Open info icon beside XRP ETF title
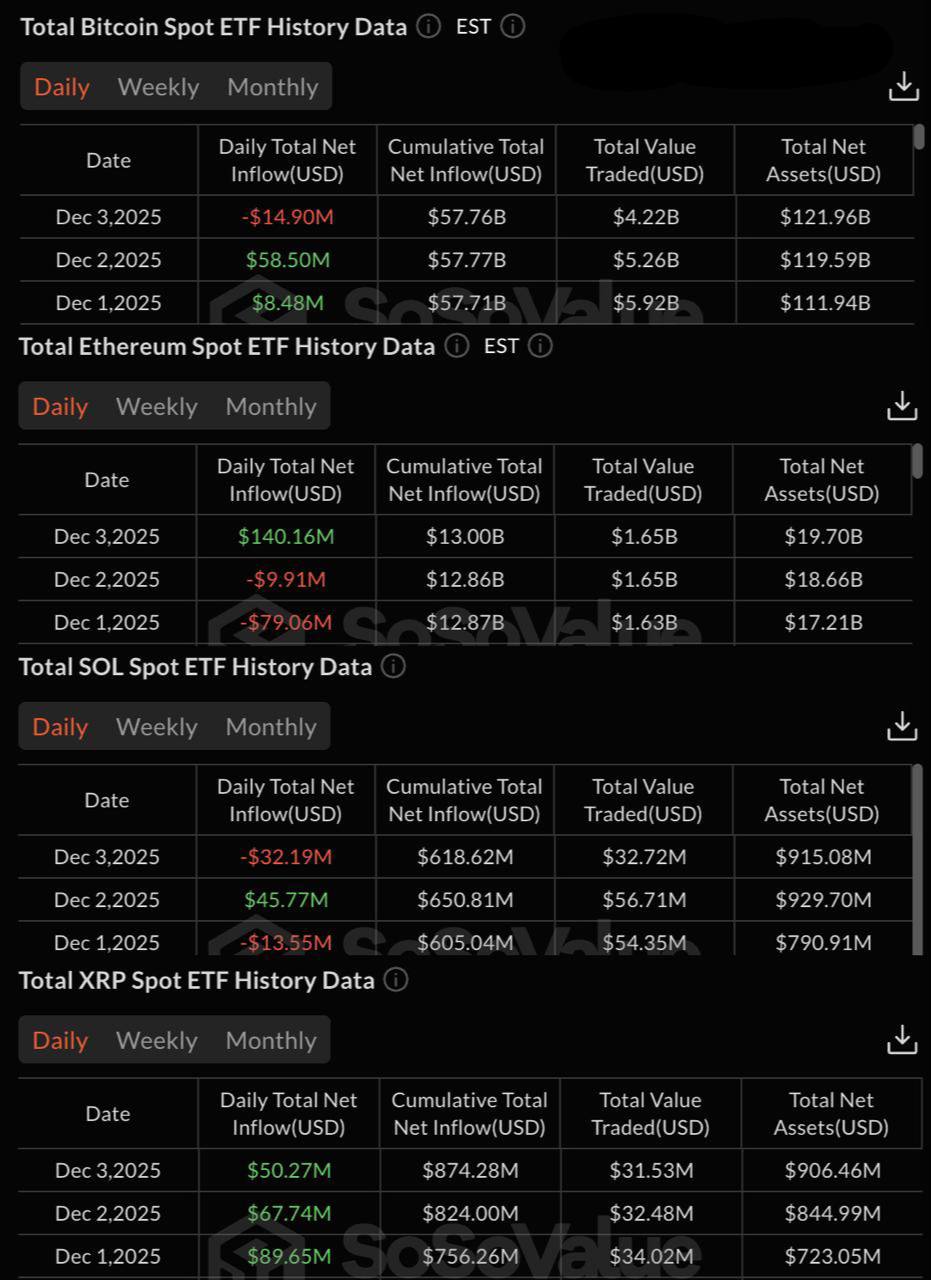Image resolution: width=931 pixels, height=1280 pixels. click(x=396, y=980)
